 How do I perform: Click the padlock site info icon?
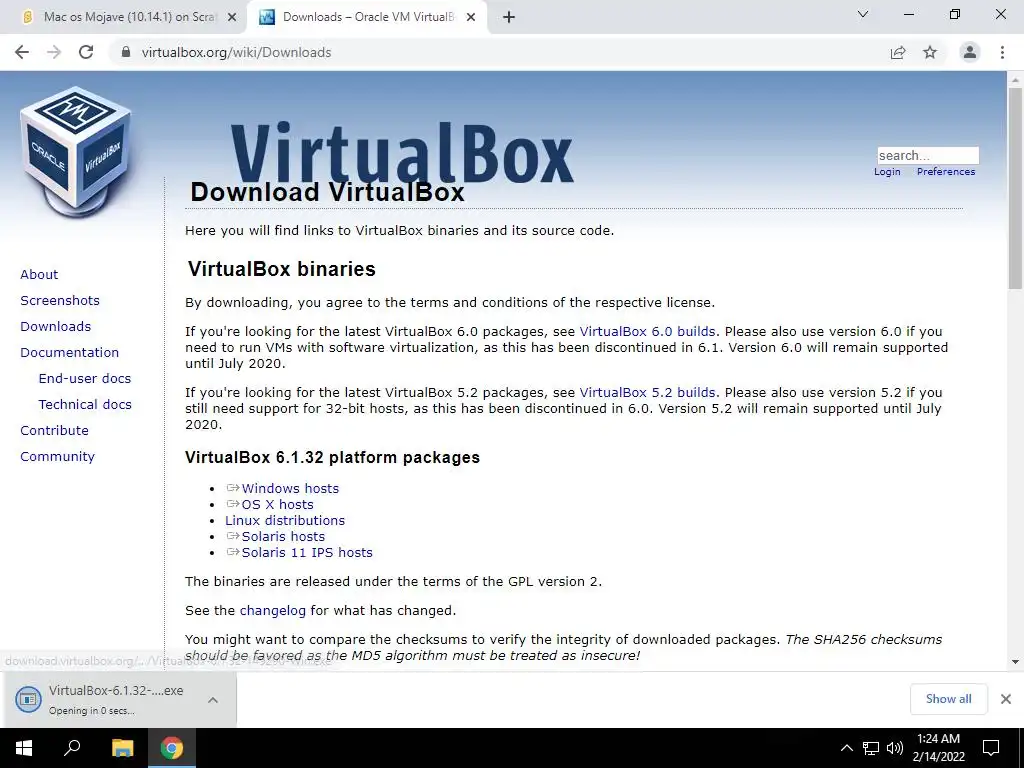point(126,52)
